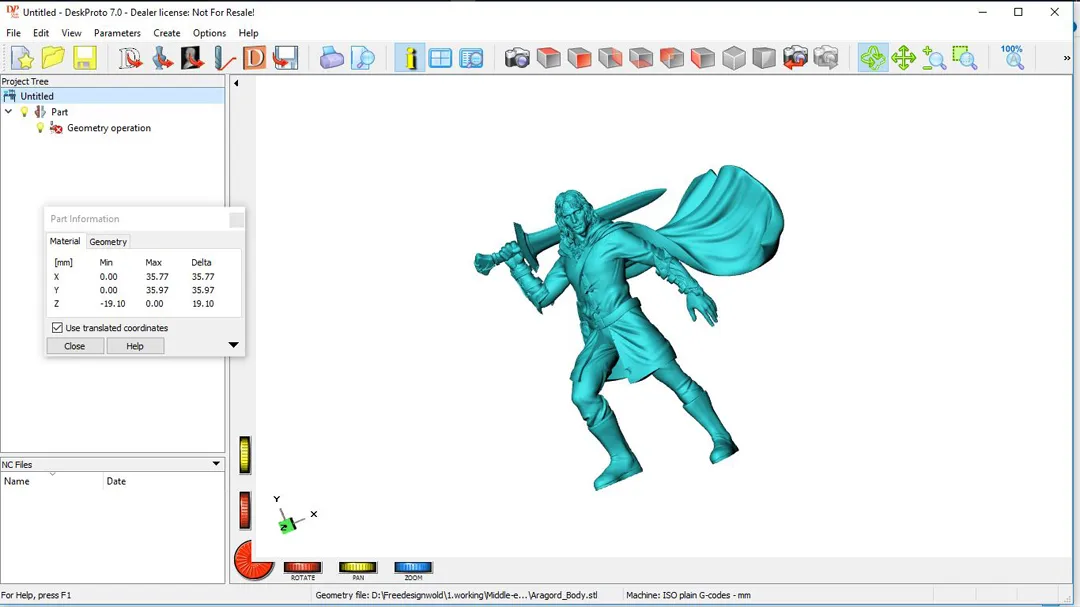1080x607 pixels.
Task: Click the green XYZ orientation cube indicator
Action: click(288, 526)
